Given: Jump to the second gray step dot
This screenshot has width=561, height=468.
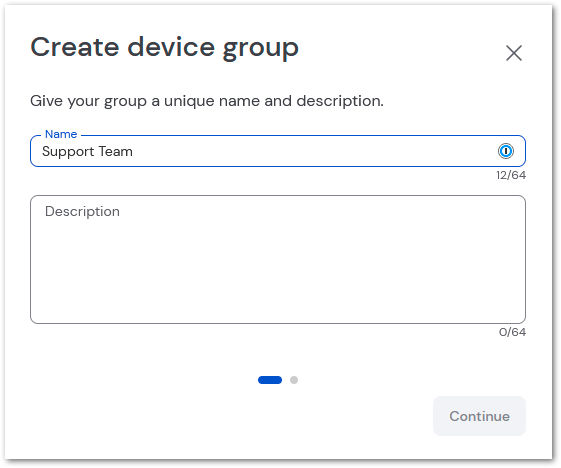Looking at the screenshot, I should pyautogui.click(x=294, y=380).
